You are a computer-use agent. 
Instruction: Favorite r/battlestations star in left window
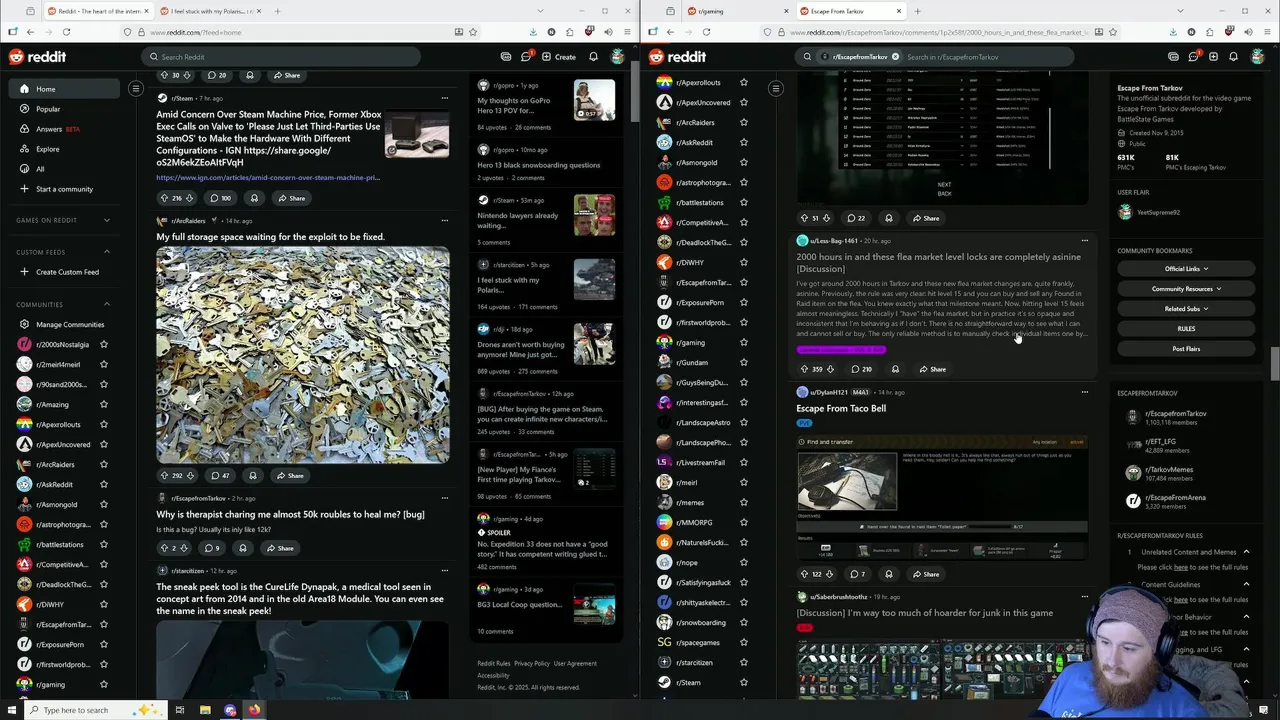103,544
